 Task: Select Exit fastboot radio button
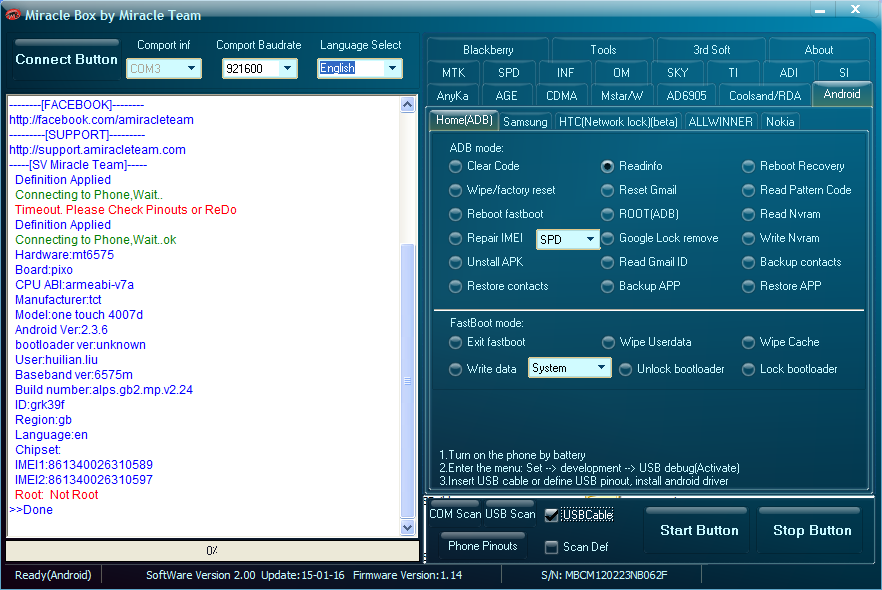coord(455,343)
